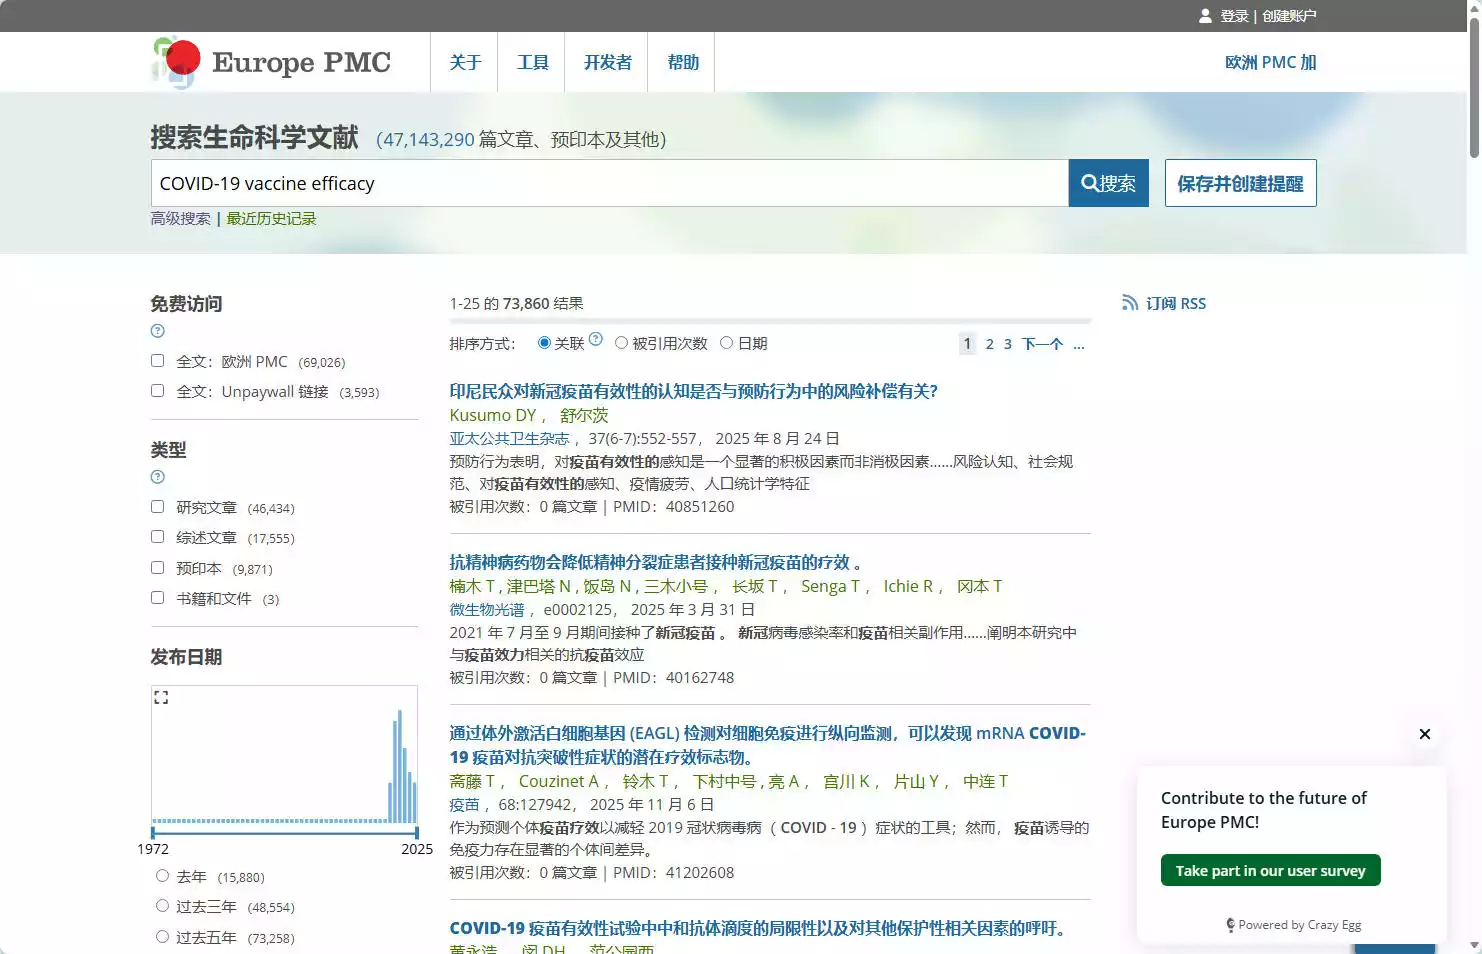
Task: Close the user survey popup
Action: click(x=1425, y=734)
